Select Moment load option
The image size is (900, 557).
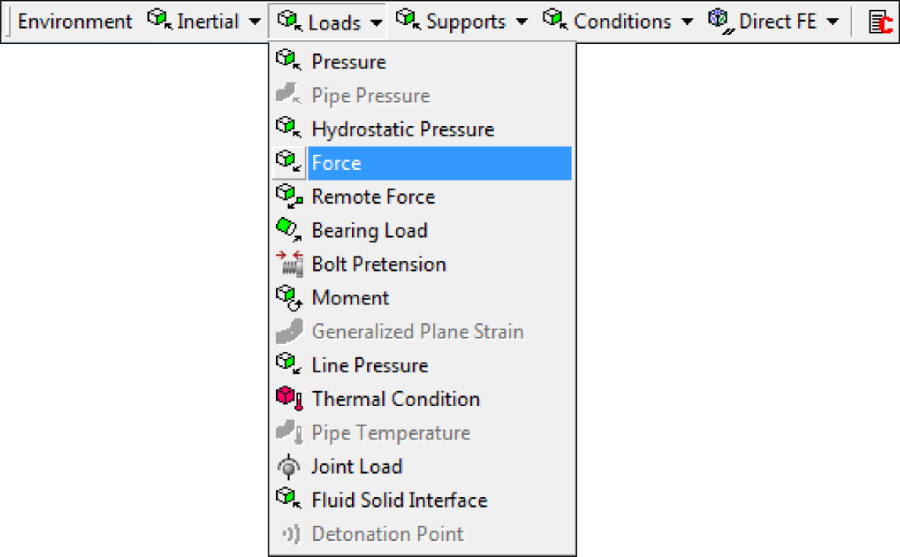[422, 297]
